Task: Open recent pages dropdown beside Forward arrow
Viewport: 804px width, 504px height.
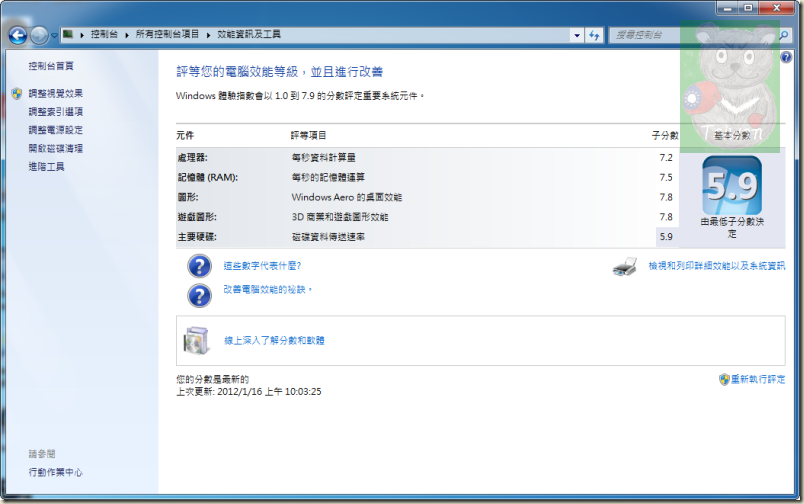Action: click(x=54, y=36)
